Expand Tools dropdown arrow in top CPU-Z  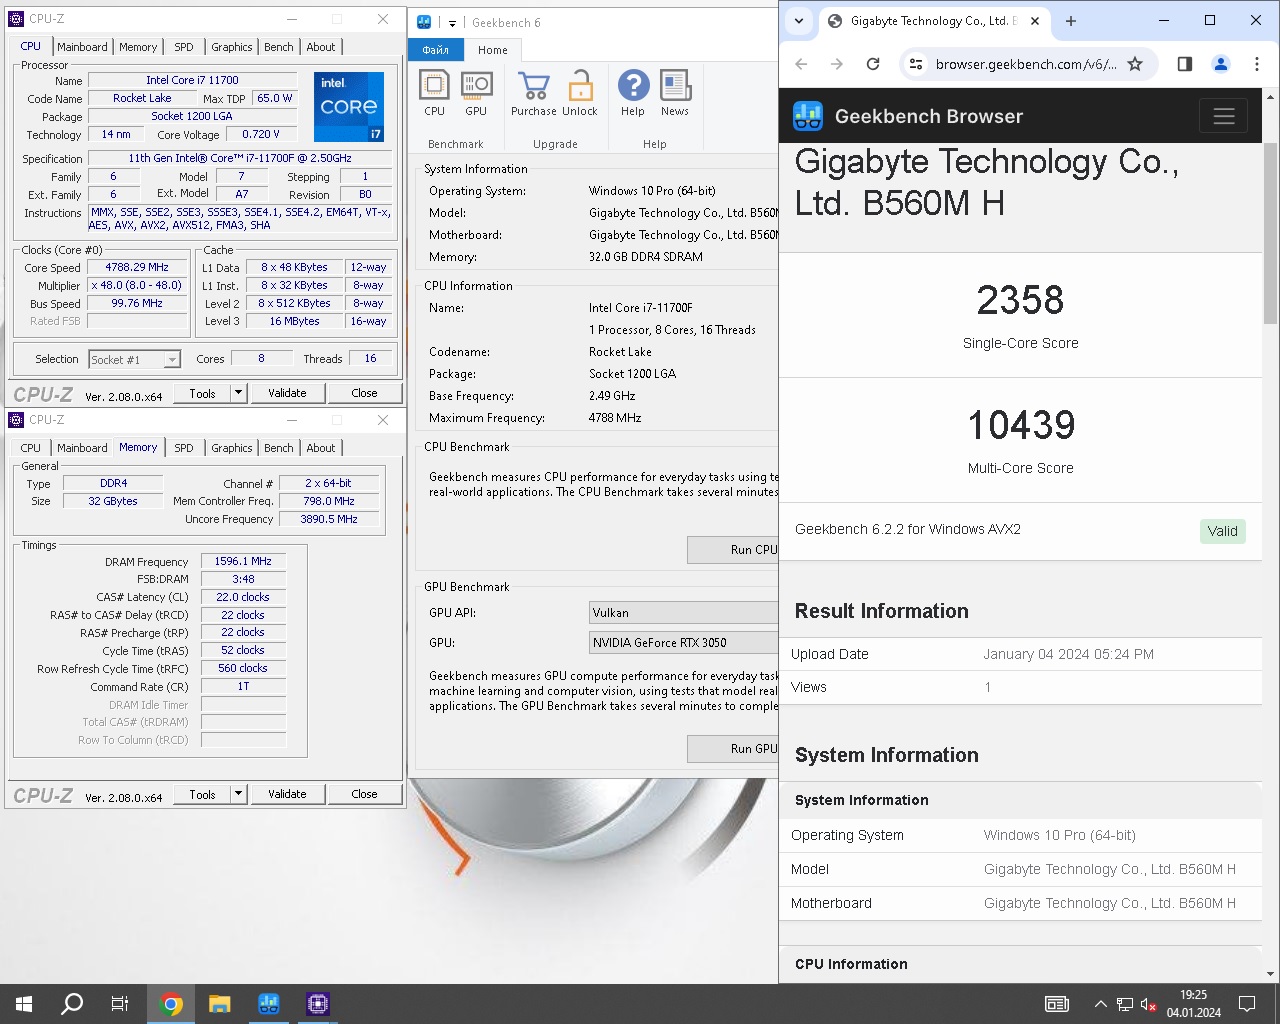coord(238,393)
